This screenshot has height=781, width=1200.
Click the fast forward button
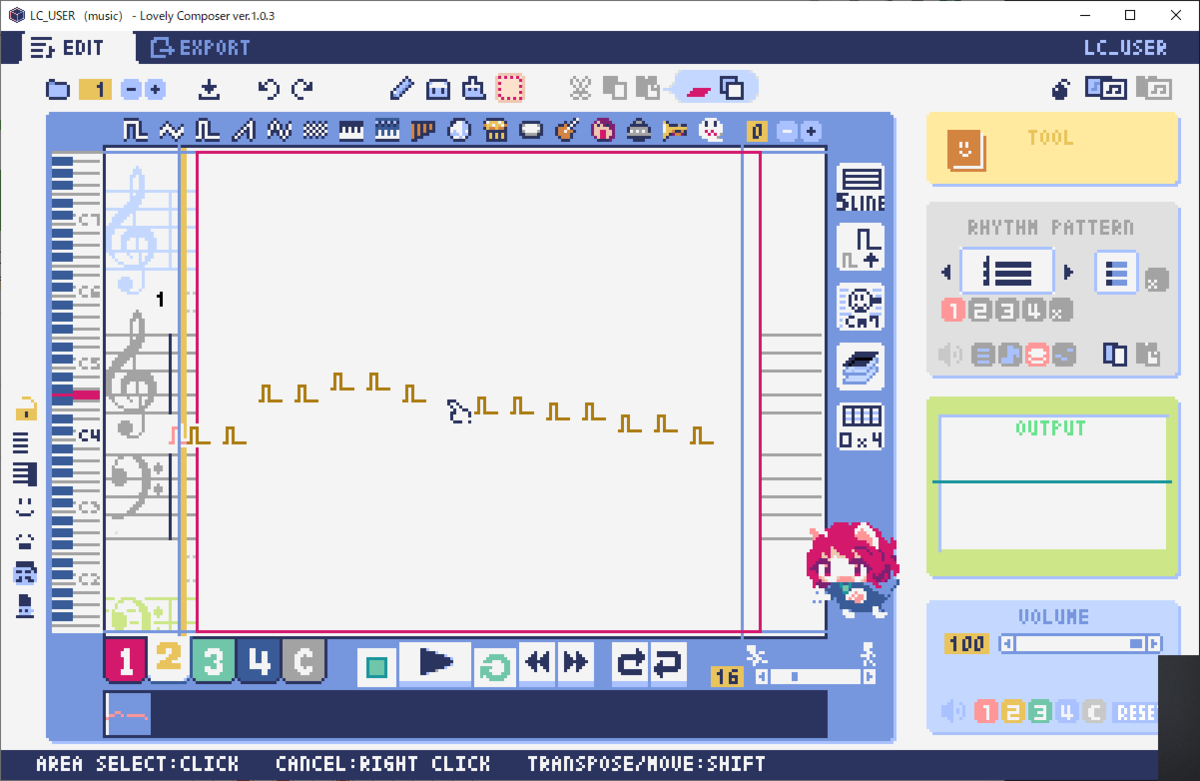576,663
